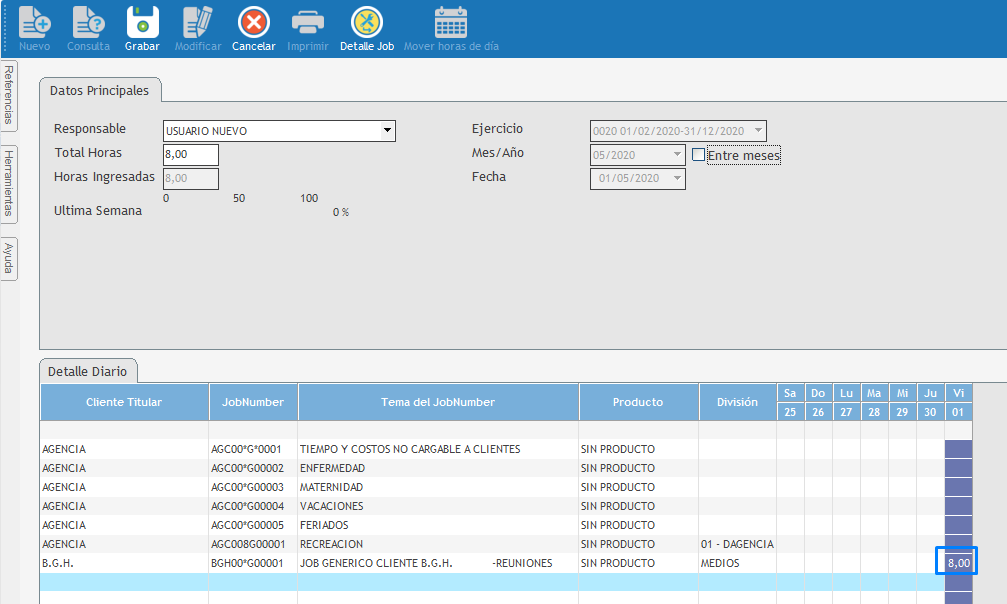Open the Consulta toolbar icon
1007x604 pixels.
[88, 23]
